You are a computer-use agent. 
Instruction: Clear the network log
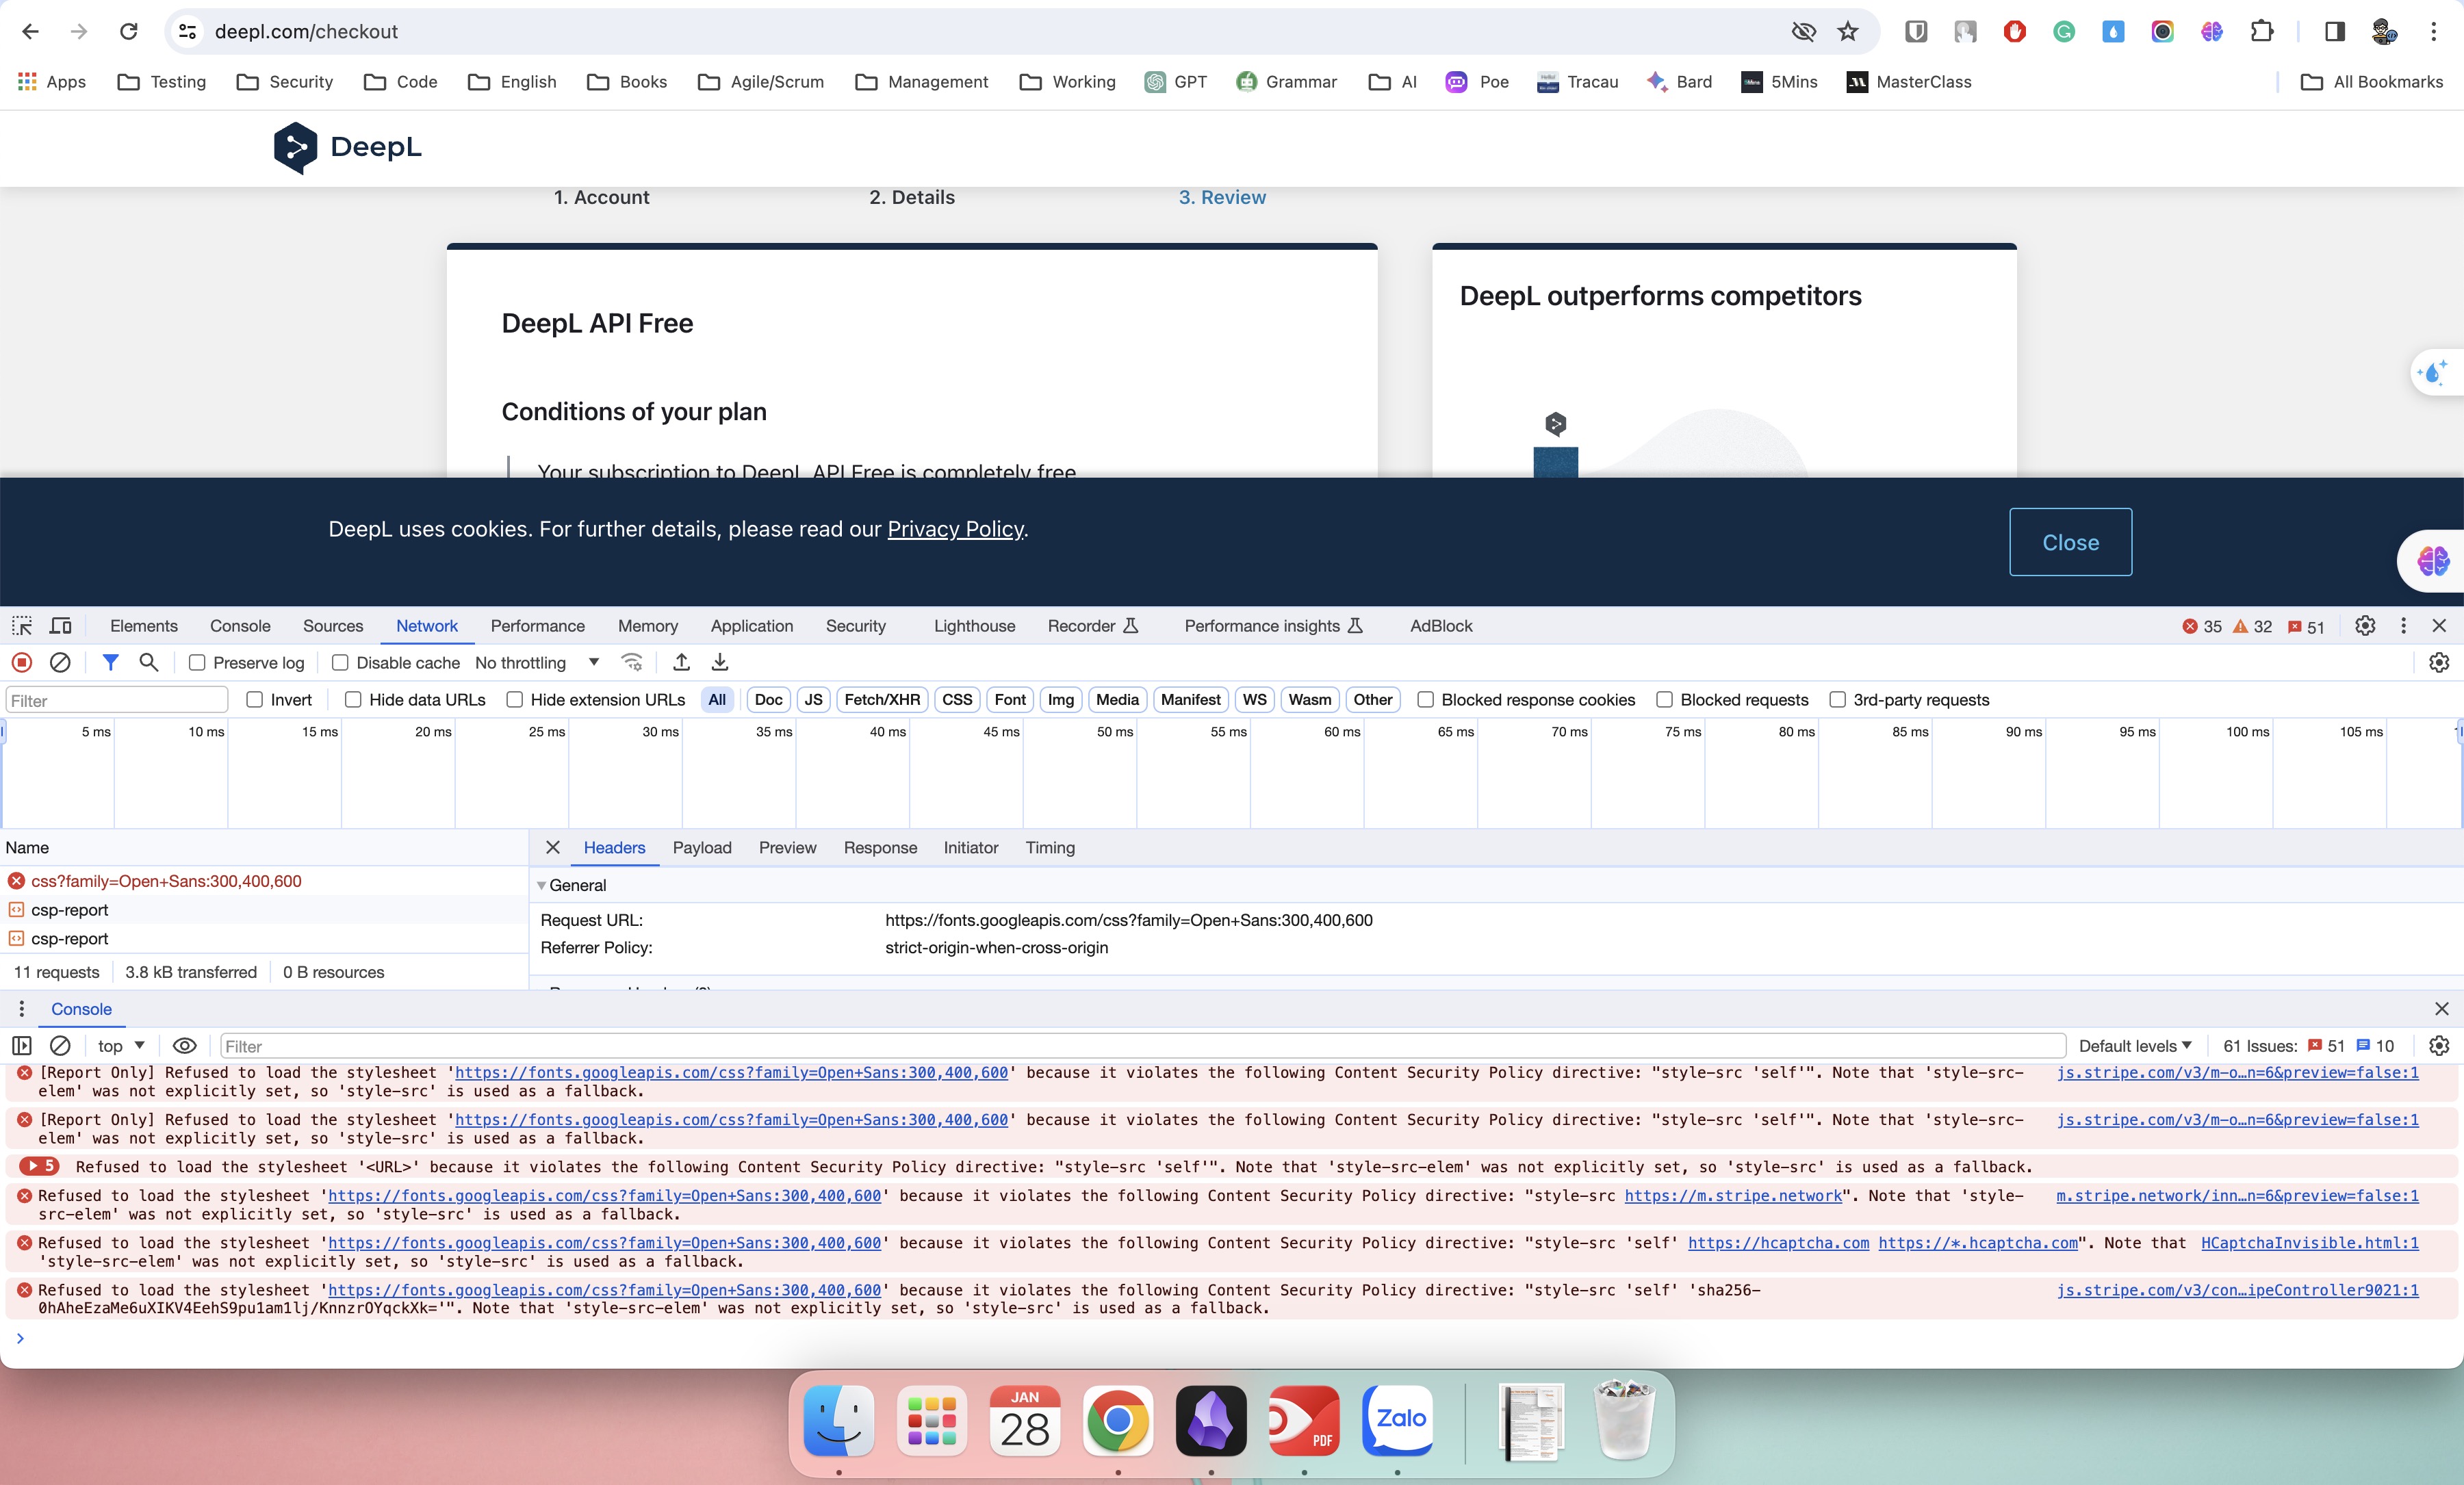point(60,663)
